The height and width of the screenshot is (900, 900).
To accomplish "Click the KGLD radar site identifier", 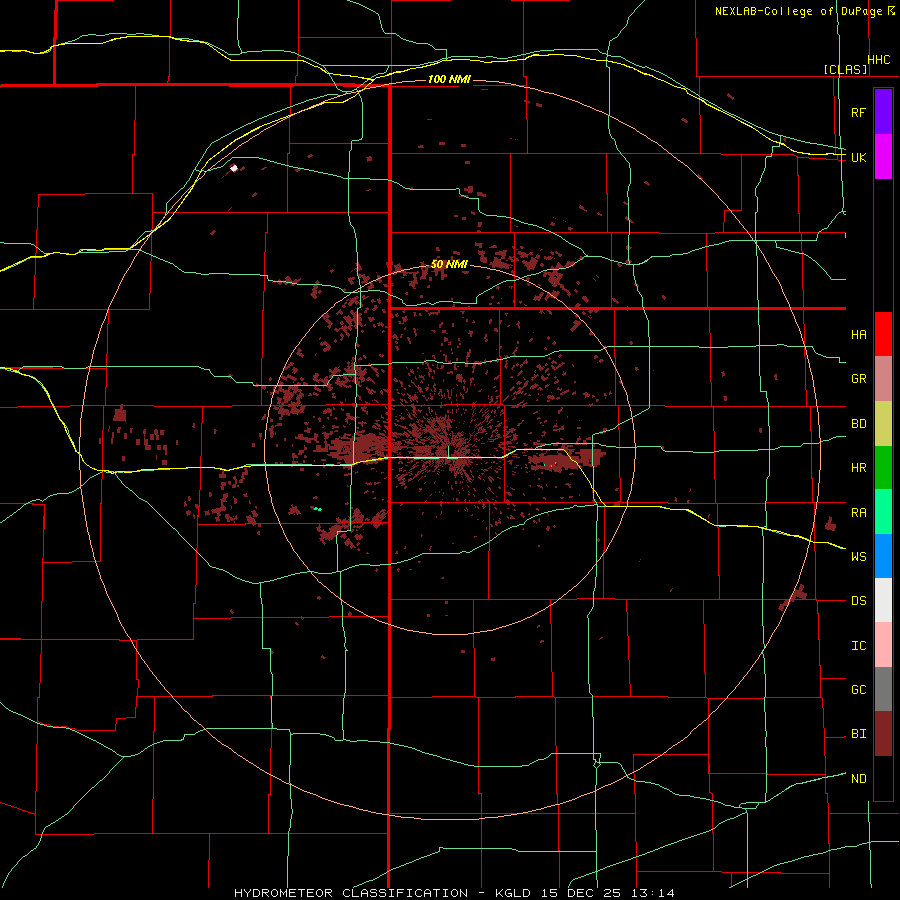I will 513,893.
